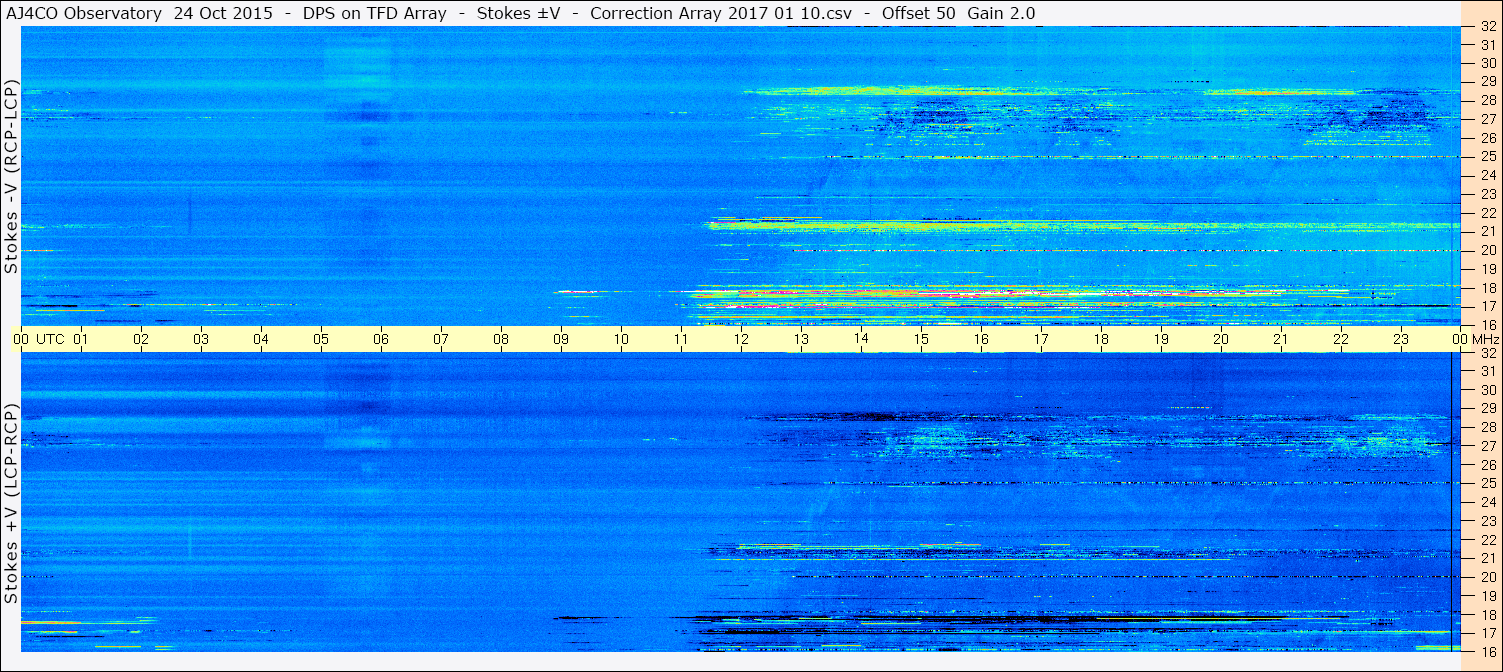Select the 11 hour marker on time axis

pos(681,339)
